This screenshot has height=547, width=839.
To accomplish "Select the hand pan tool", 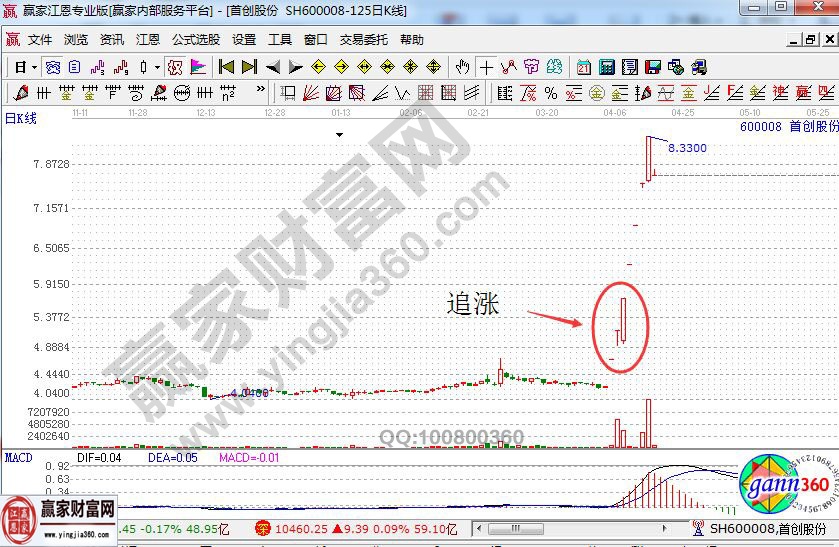I will click(x=462, y=67).
